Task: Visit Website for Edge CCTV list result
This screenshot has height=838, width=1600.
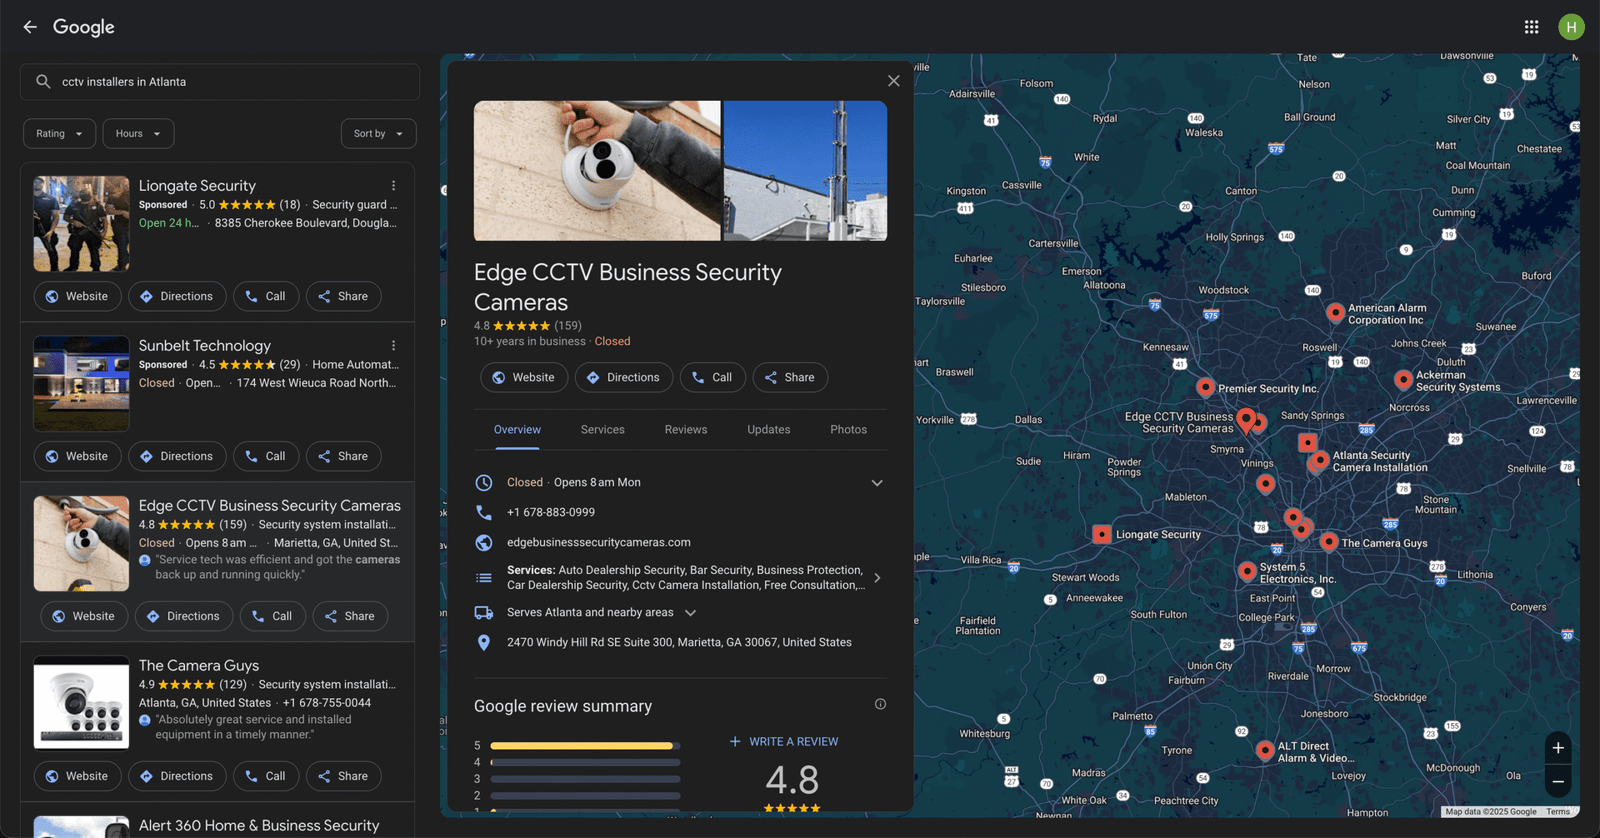Action: (84, 617)
